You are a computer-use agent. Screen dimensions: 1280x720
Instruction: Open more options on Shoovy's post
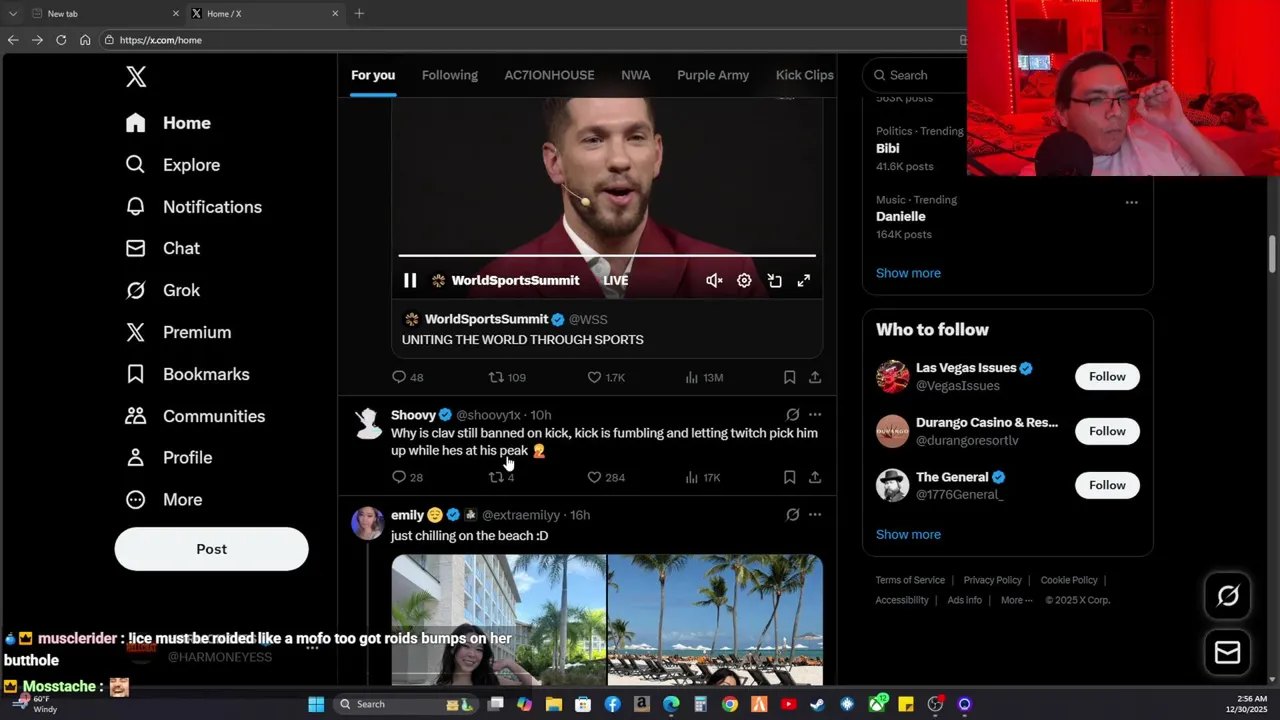pos(815,414)
